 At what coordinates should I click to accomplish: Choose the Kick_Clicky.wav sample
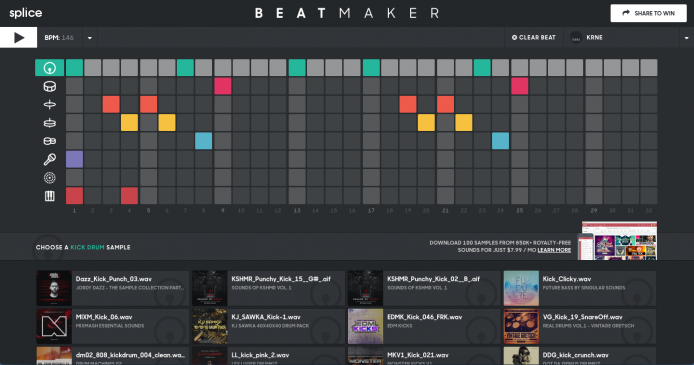pos(579,288)
